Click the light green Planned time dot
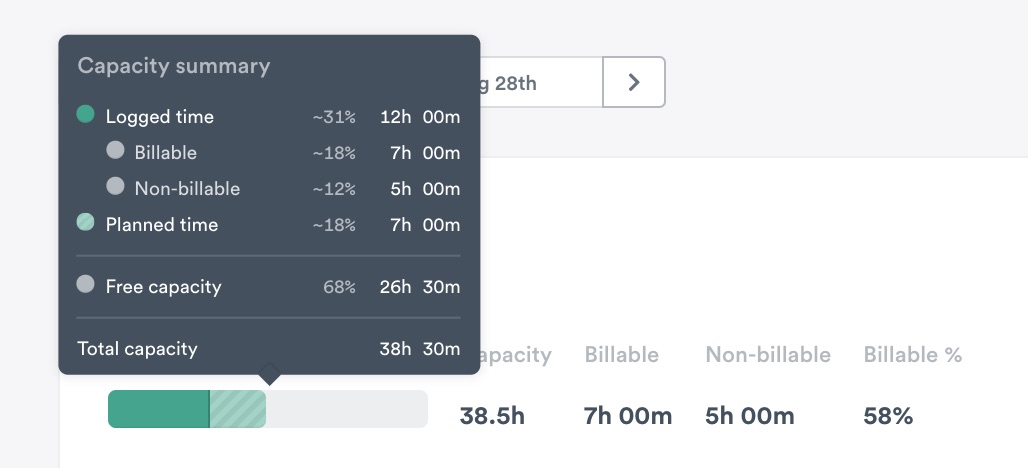 (86, 223)
